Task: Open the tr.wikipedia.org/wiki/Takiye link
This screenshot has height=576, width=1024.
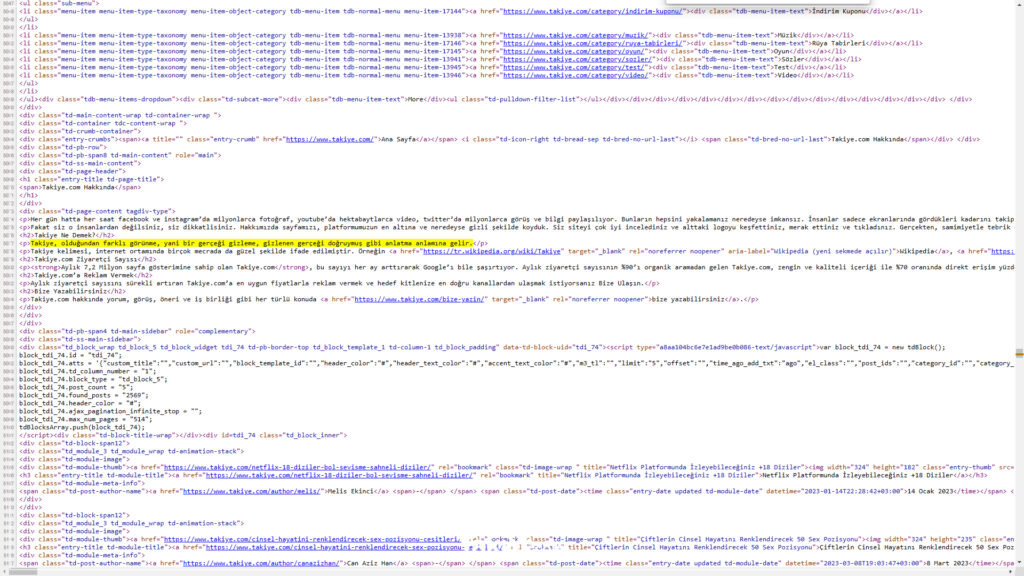Action: click(492, 251)
